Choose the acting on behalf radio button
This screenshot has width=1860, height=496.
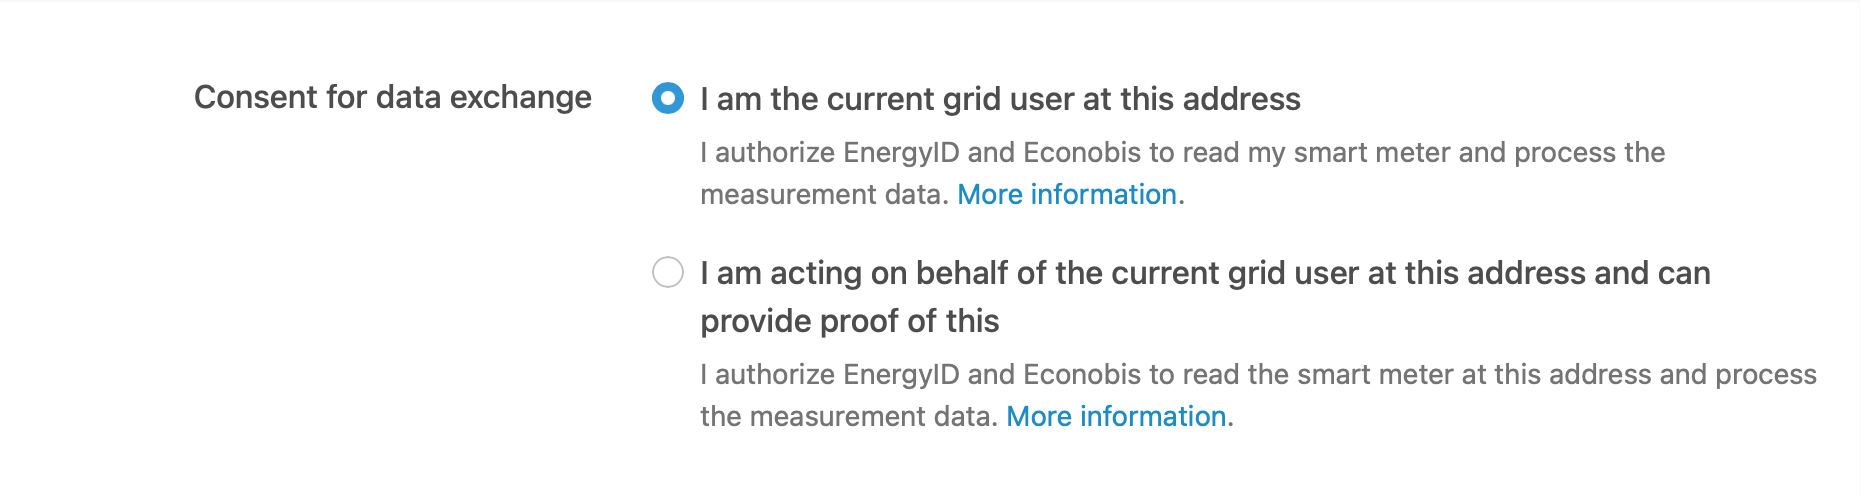pyautogui.click(x=668, y=272)
